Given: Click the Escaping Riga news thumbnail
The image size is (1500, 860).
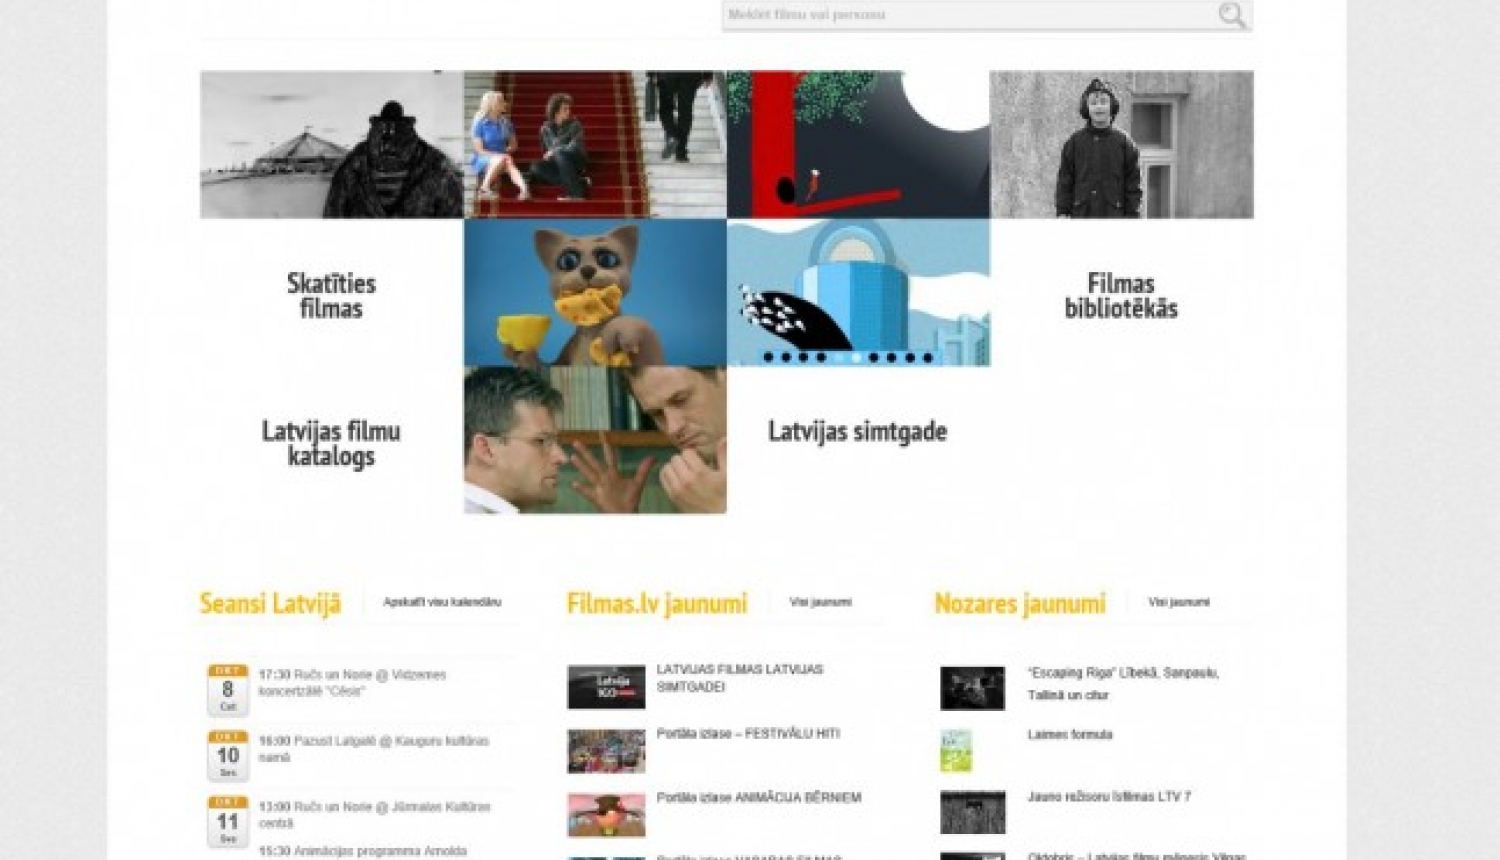Looking at the screenshot, I should pyautogui.click(x=972, y=688).
